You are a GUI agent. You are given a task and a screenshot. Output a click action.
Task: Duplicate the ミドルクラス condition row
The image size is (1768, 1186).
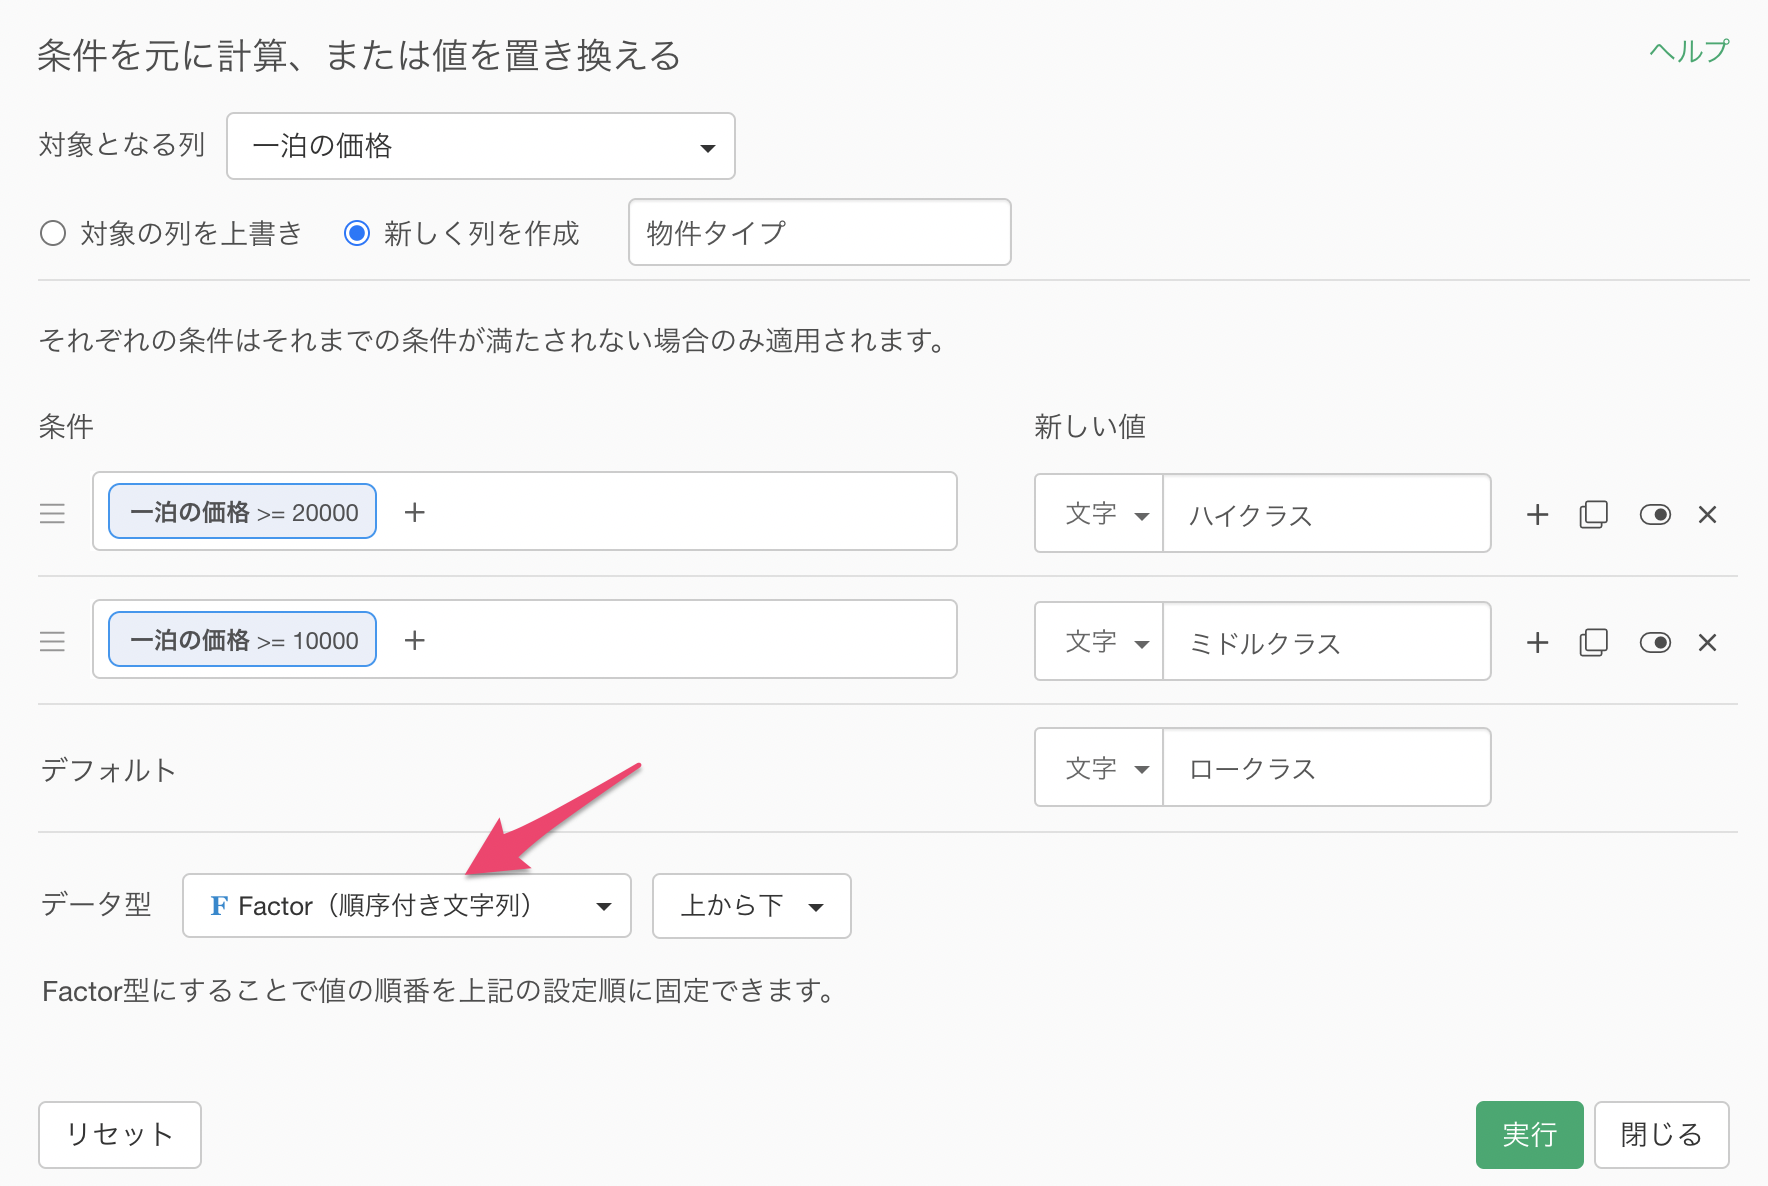click(1593, 643)
